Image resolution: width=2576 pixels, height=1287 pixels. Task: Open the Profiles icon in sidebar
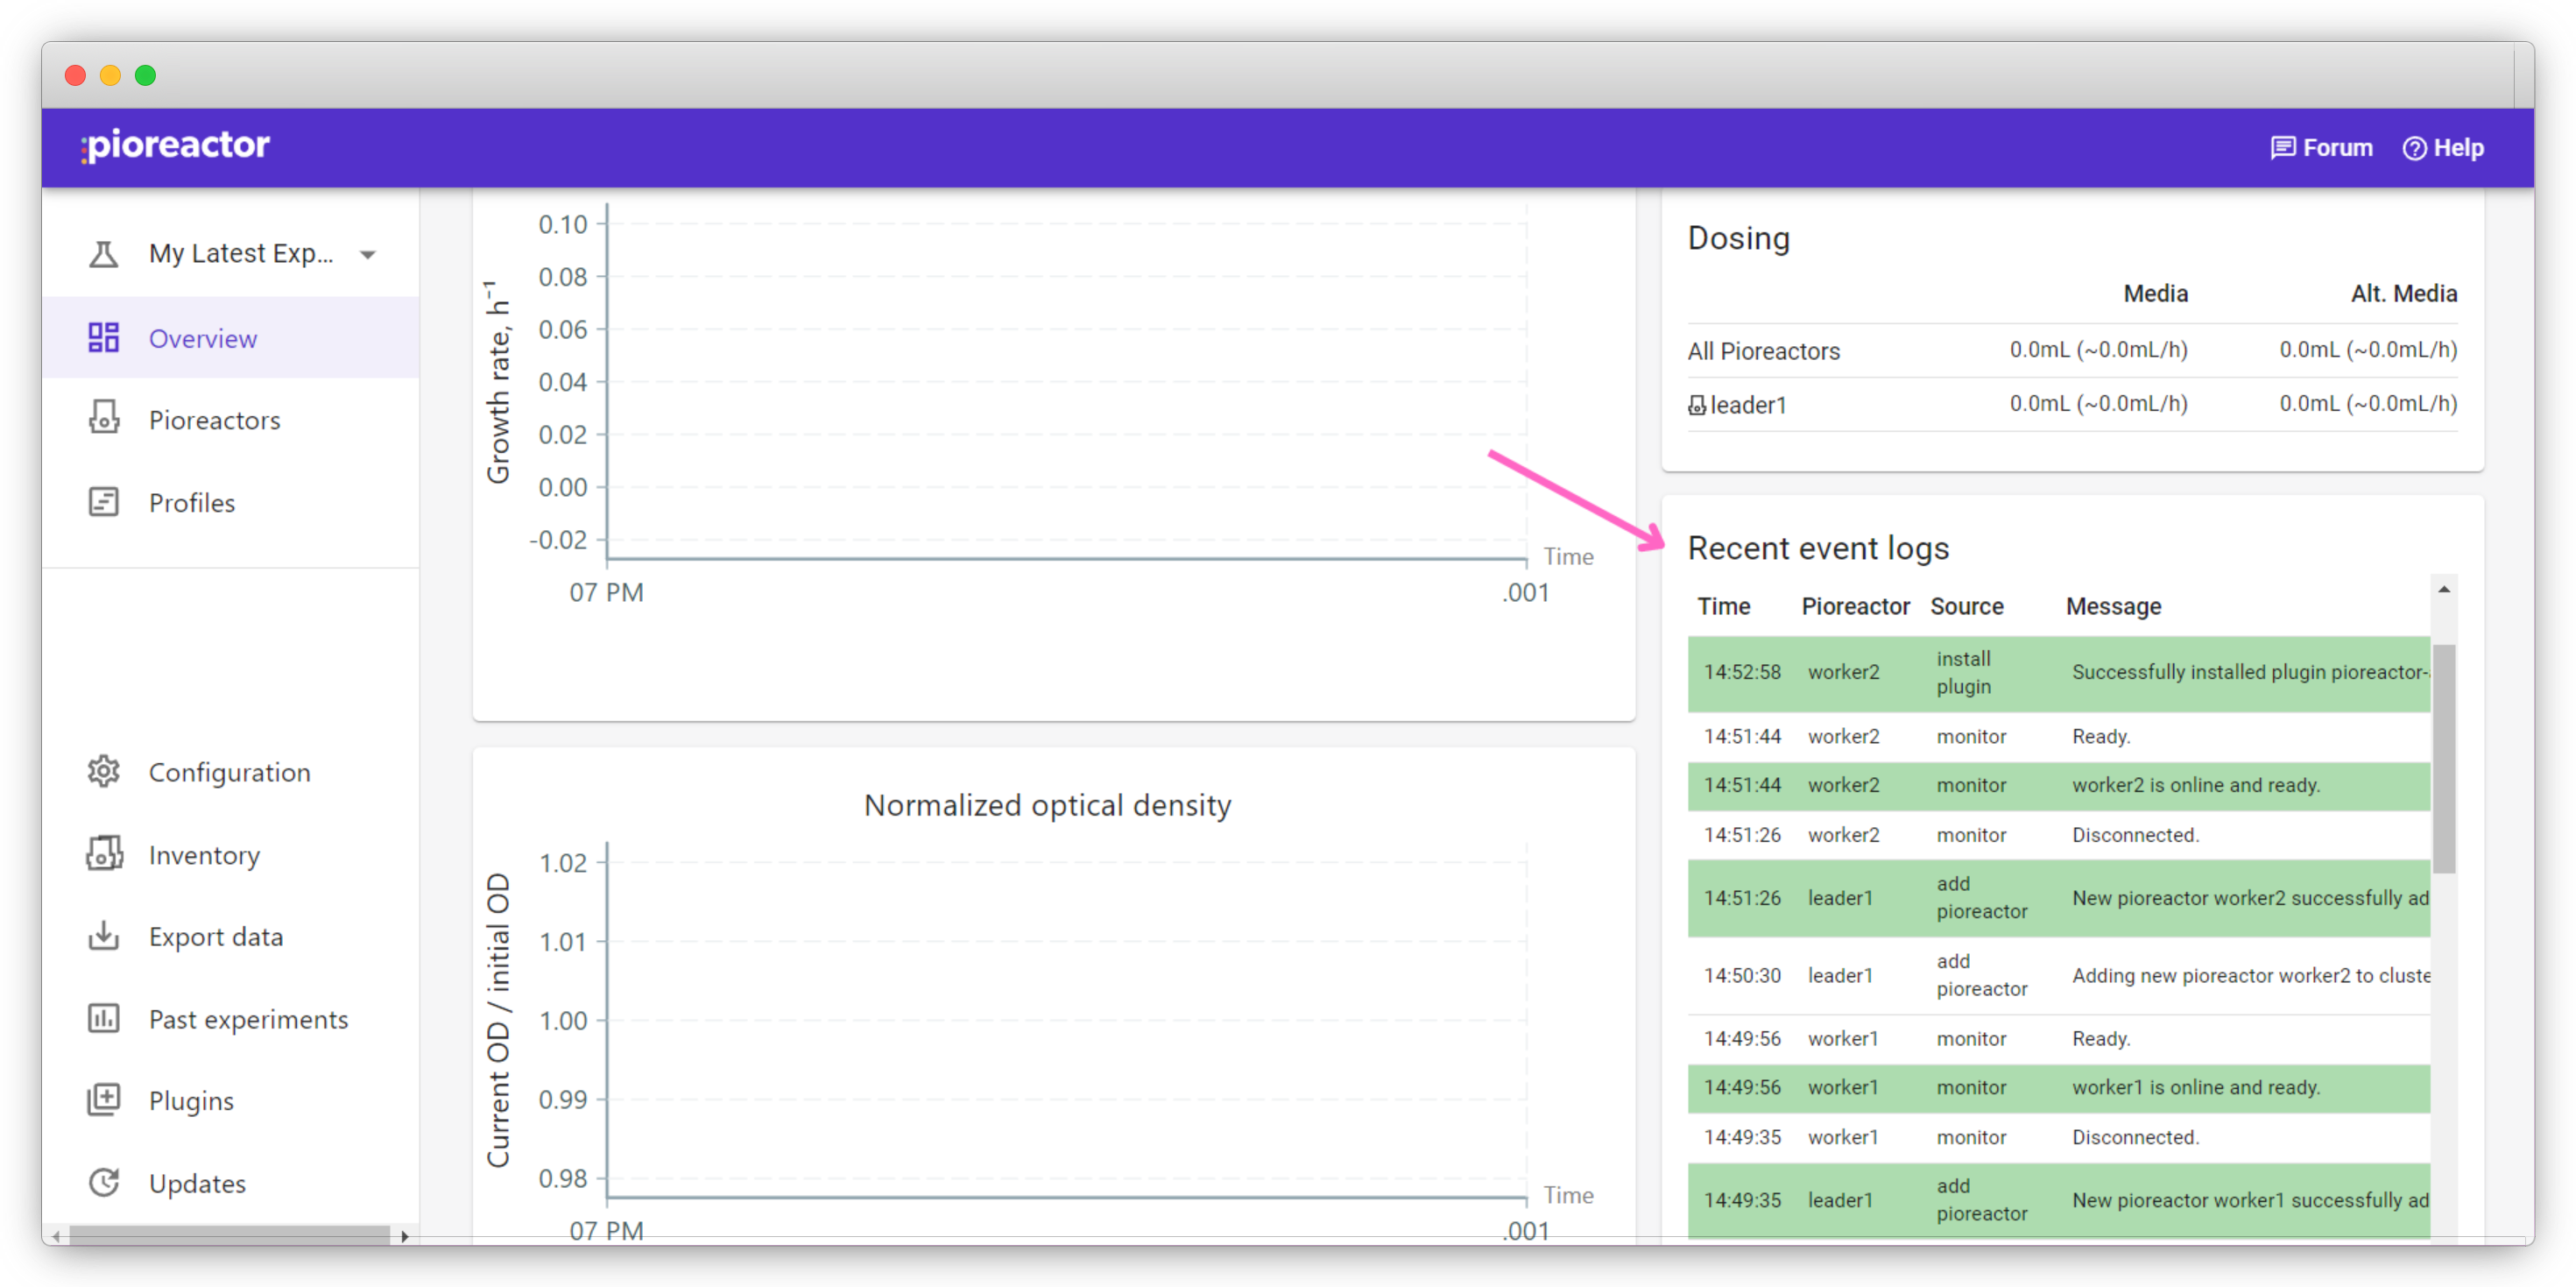(x=103, y=502)
